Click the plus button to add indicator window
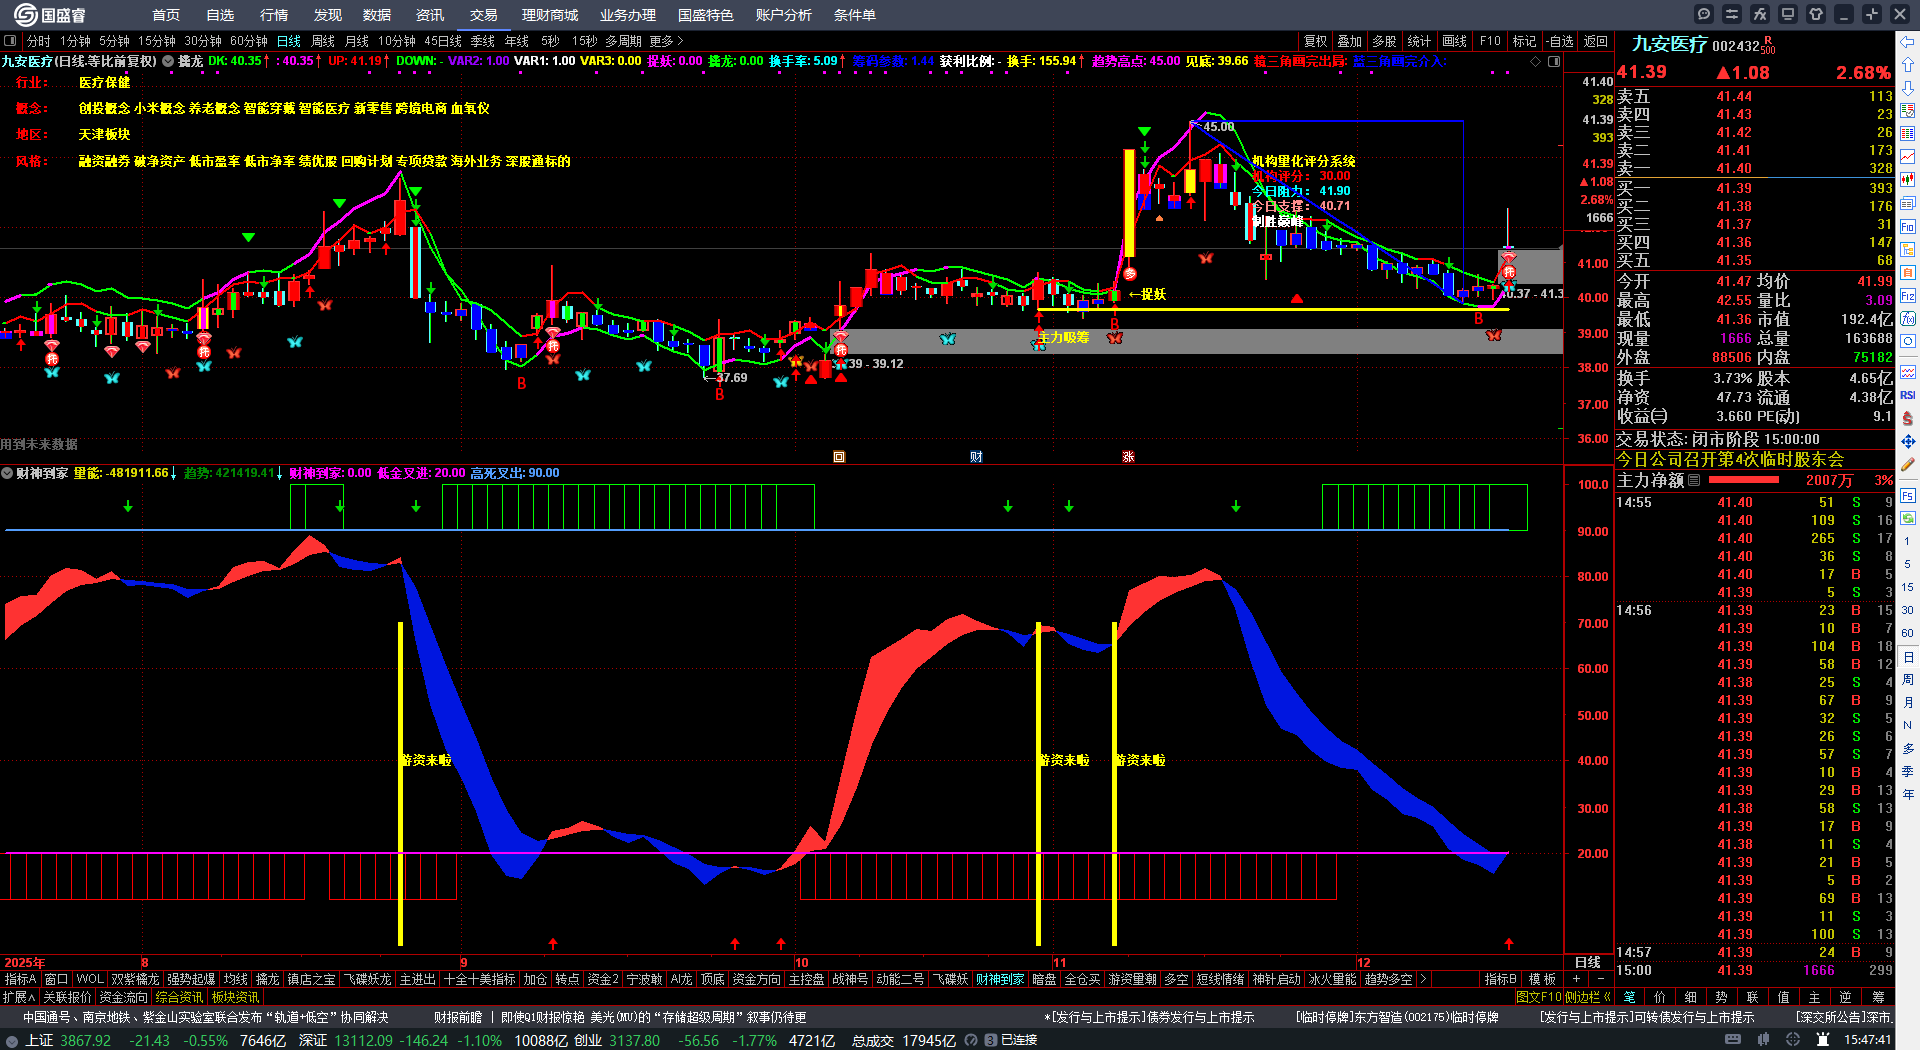Image resolution: width=1920 pixels, height=1050 pixels. point(1577,979)
